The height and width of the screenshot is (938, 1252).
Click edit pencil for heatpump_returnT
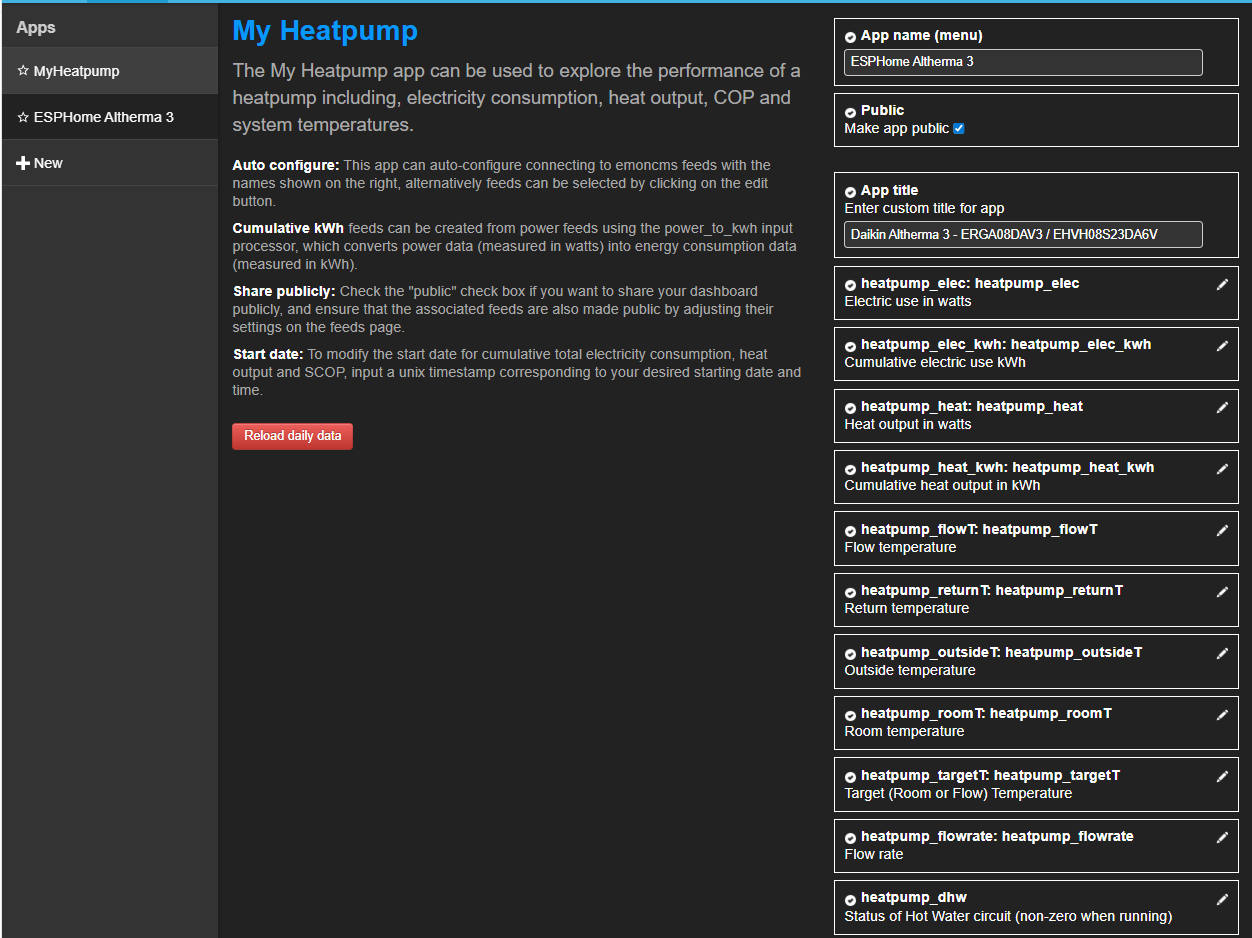pyautogui.click(x=1221, y=592)
